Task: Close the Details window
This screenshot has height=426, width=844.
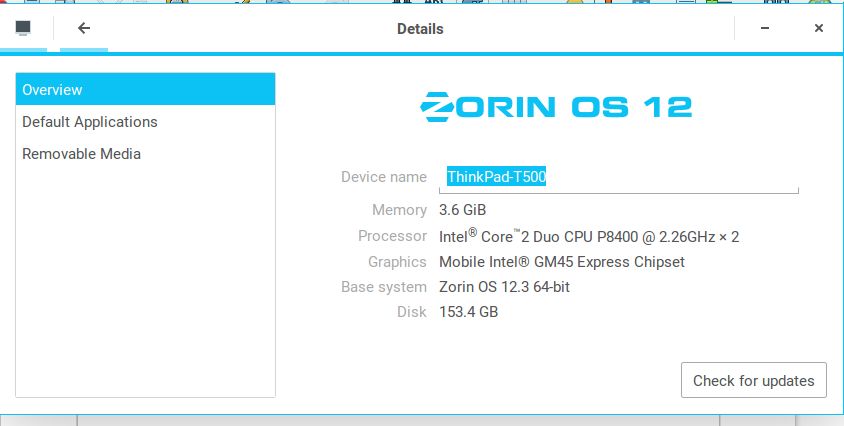Action: 818,28
